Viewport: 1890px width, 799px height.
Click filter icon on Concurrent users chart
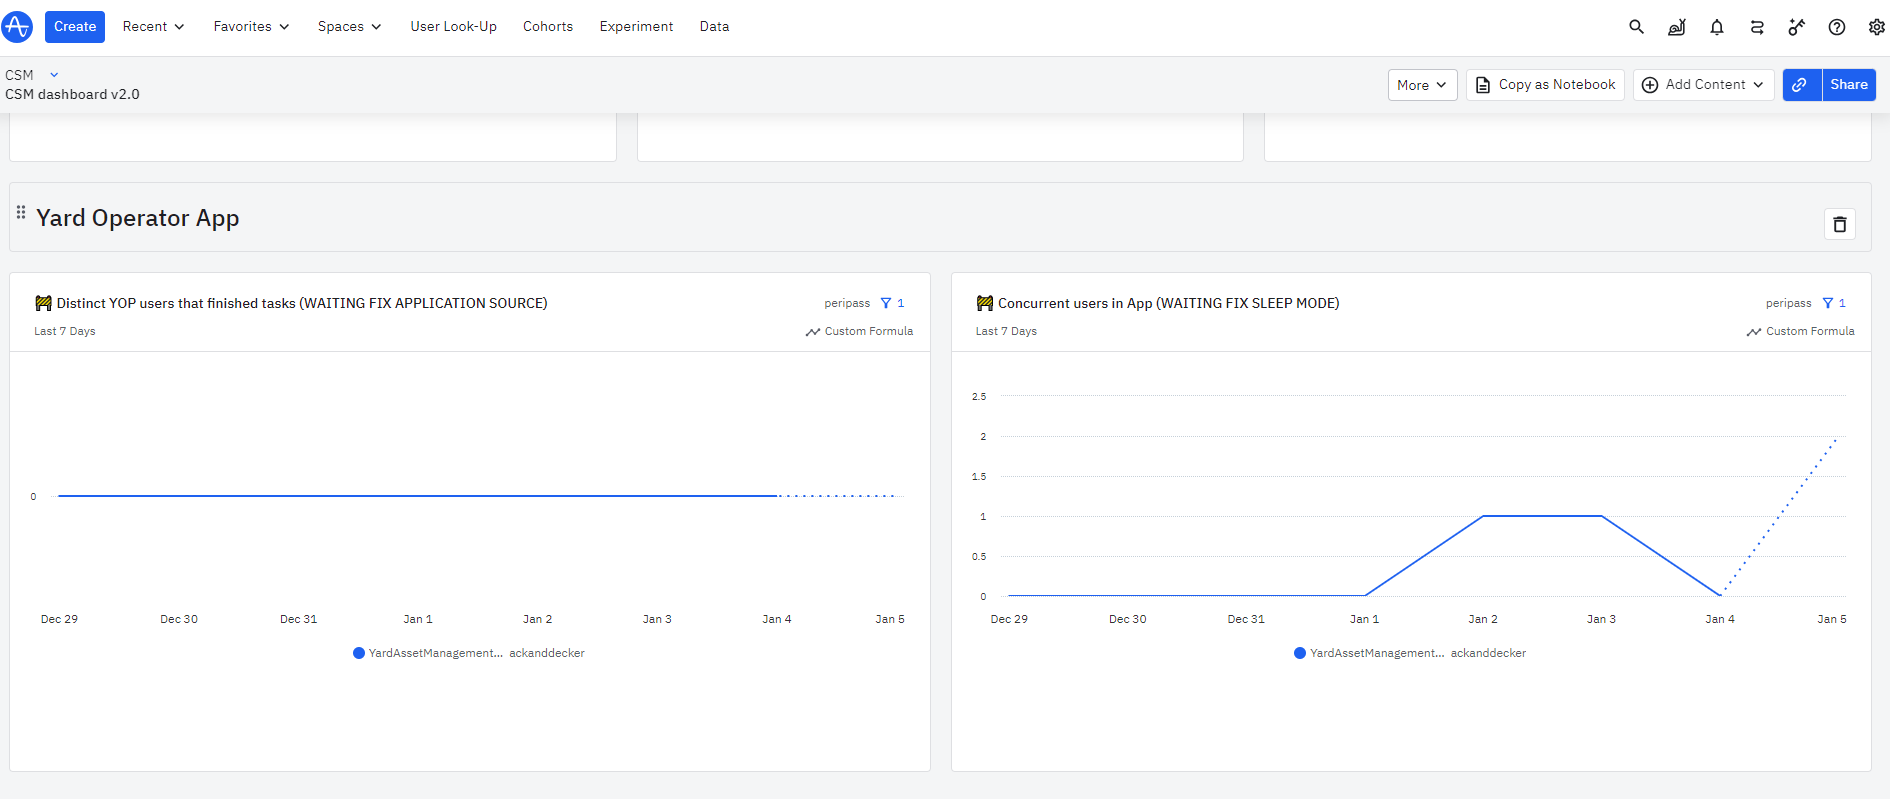coord(1828,303)
